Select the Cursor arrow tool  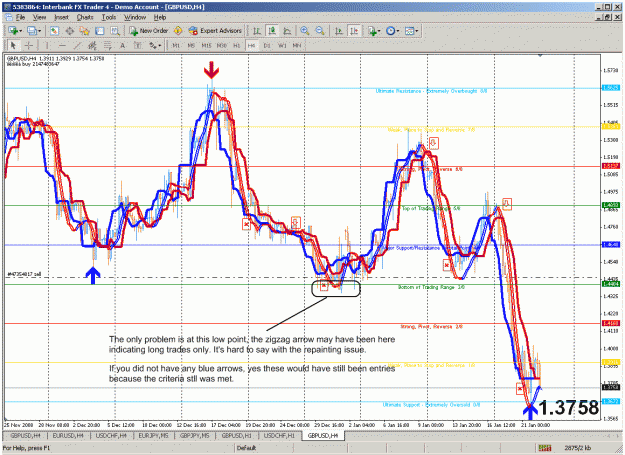coord(13,45)
